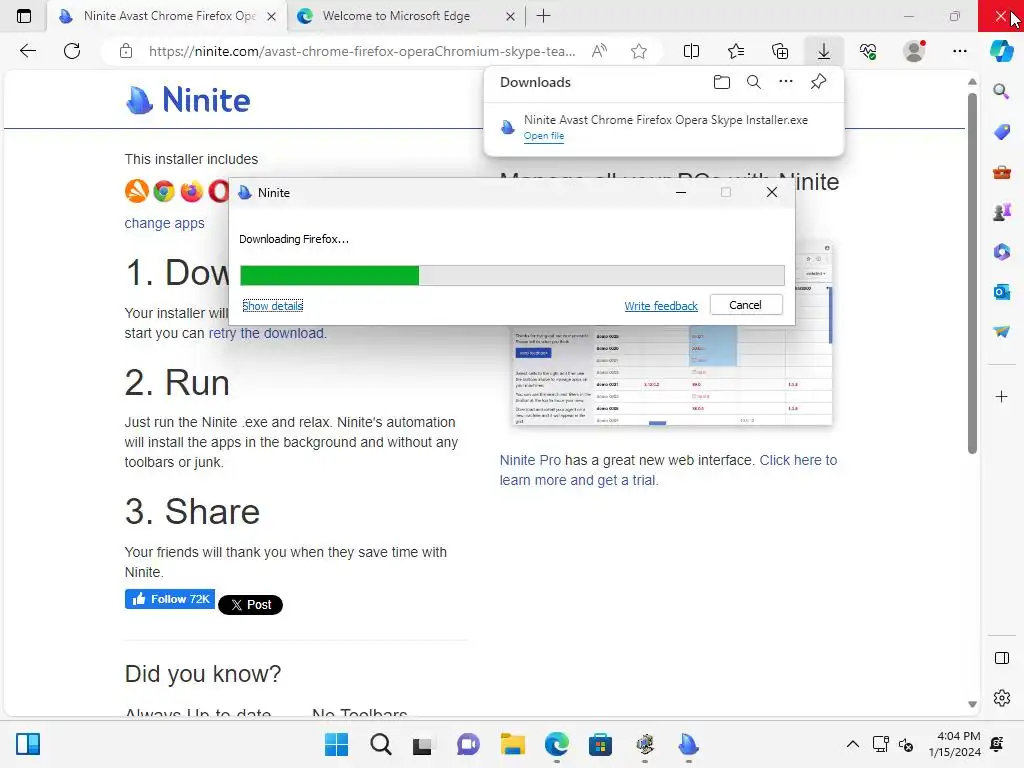Viewport: 1024px width, 768px height.
Task: Open taskbar Search
Action: click(381, 744)
